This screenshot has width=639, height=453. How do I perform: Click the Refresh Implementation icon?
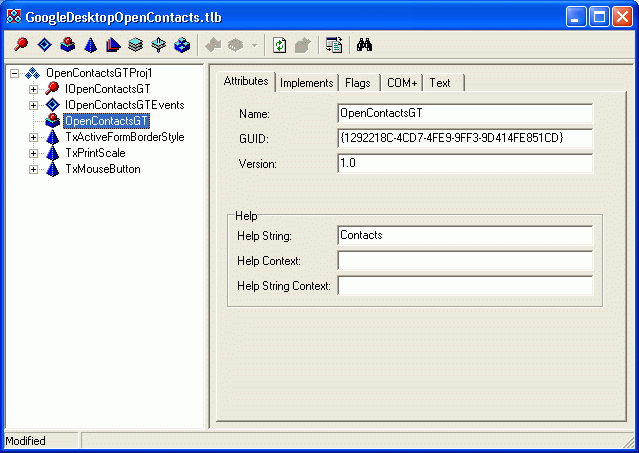tap(280, 45)
